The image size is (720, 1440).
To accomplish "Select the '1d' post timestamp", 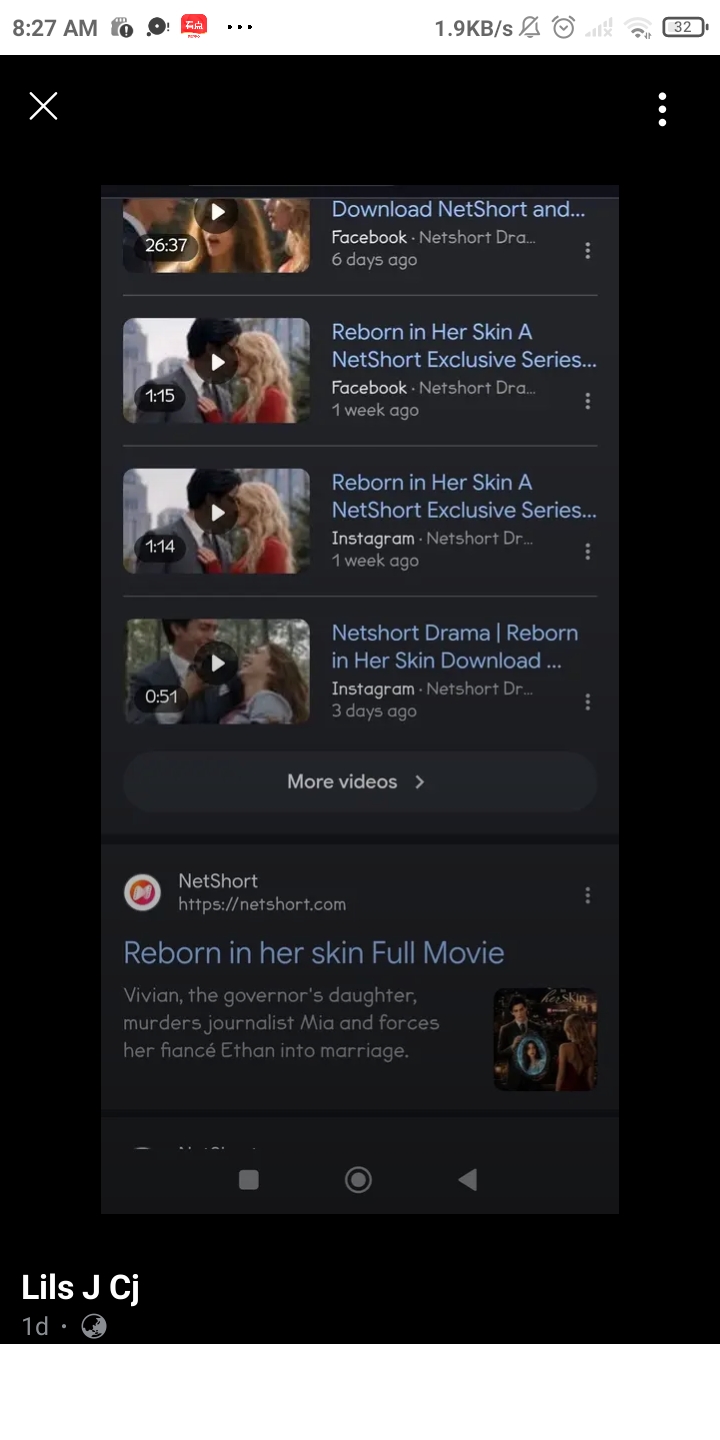I will [35, 1327].
